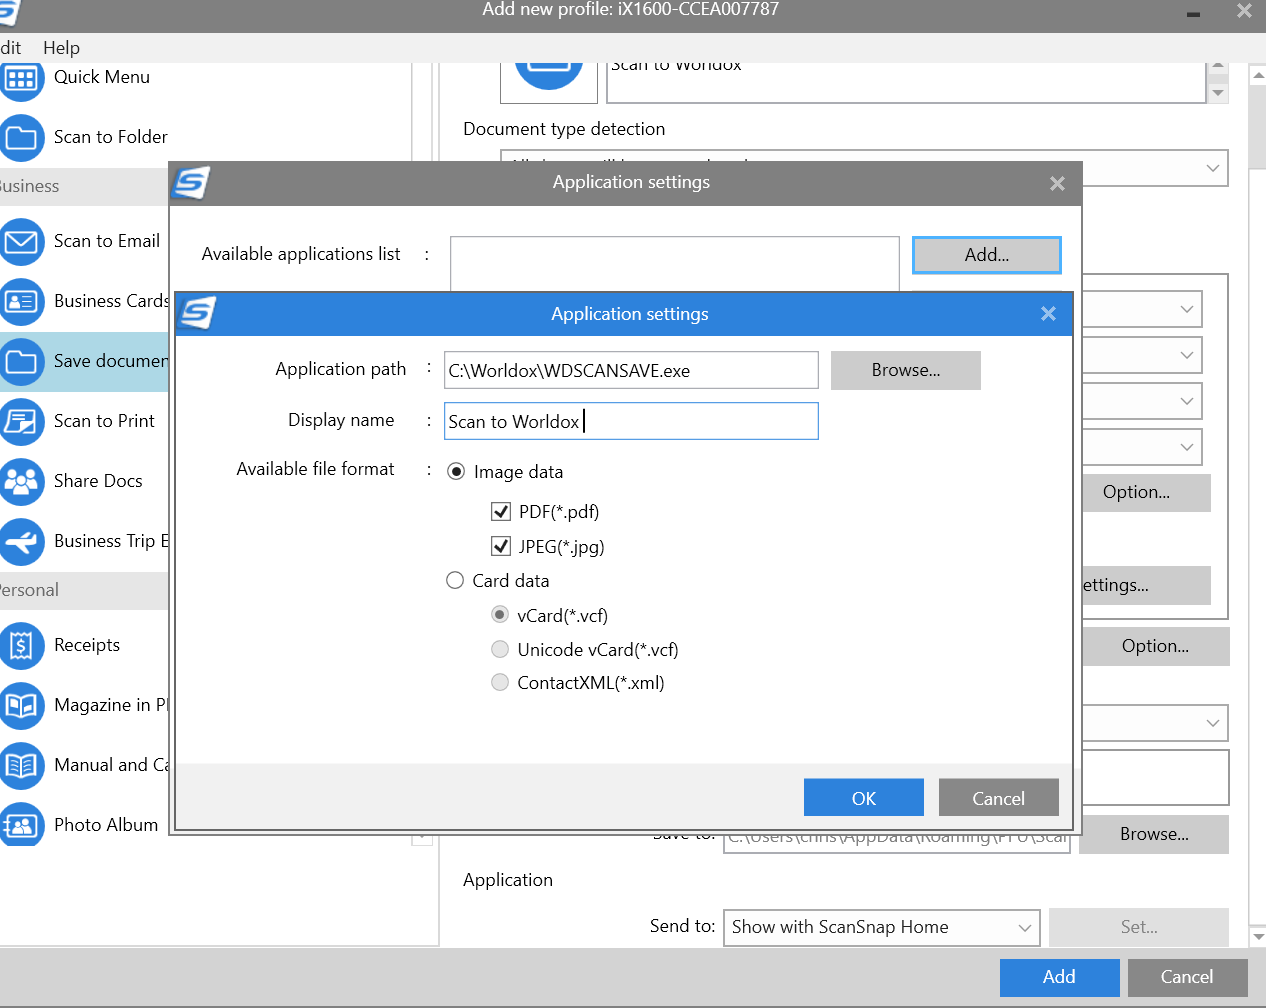The width and height of the screenshot is (1266, 1008).
Task: Click the description box scroll down arrow
Action: click(x=1217, y=93)
